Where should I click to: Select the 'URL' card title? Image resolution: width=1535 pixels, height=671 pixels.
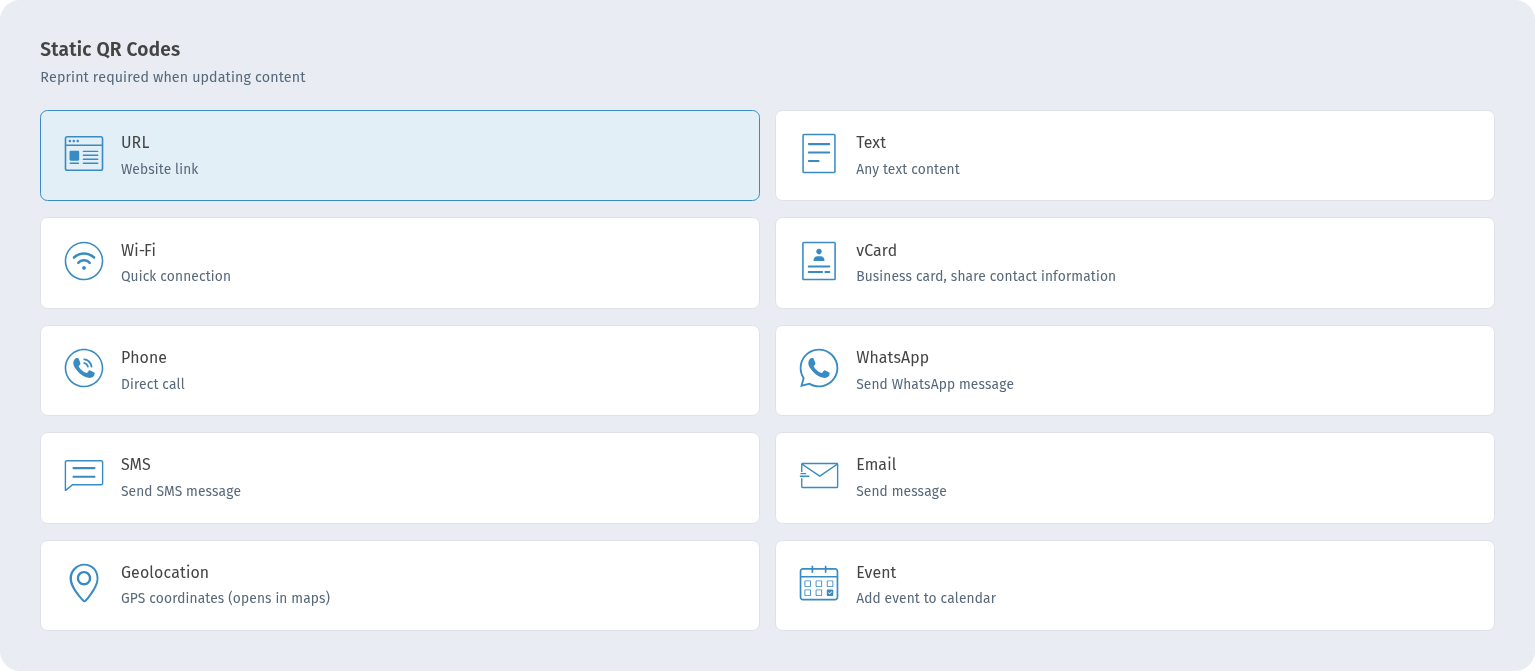(135, 143)
